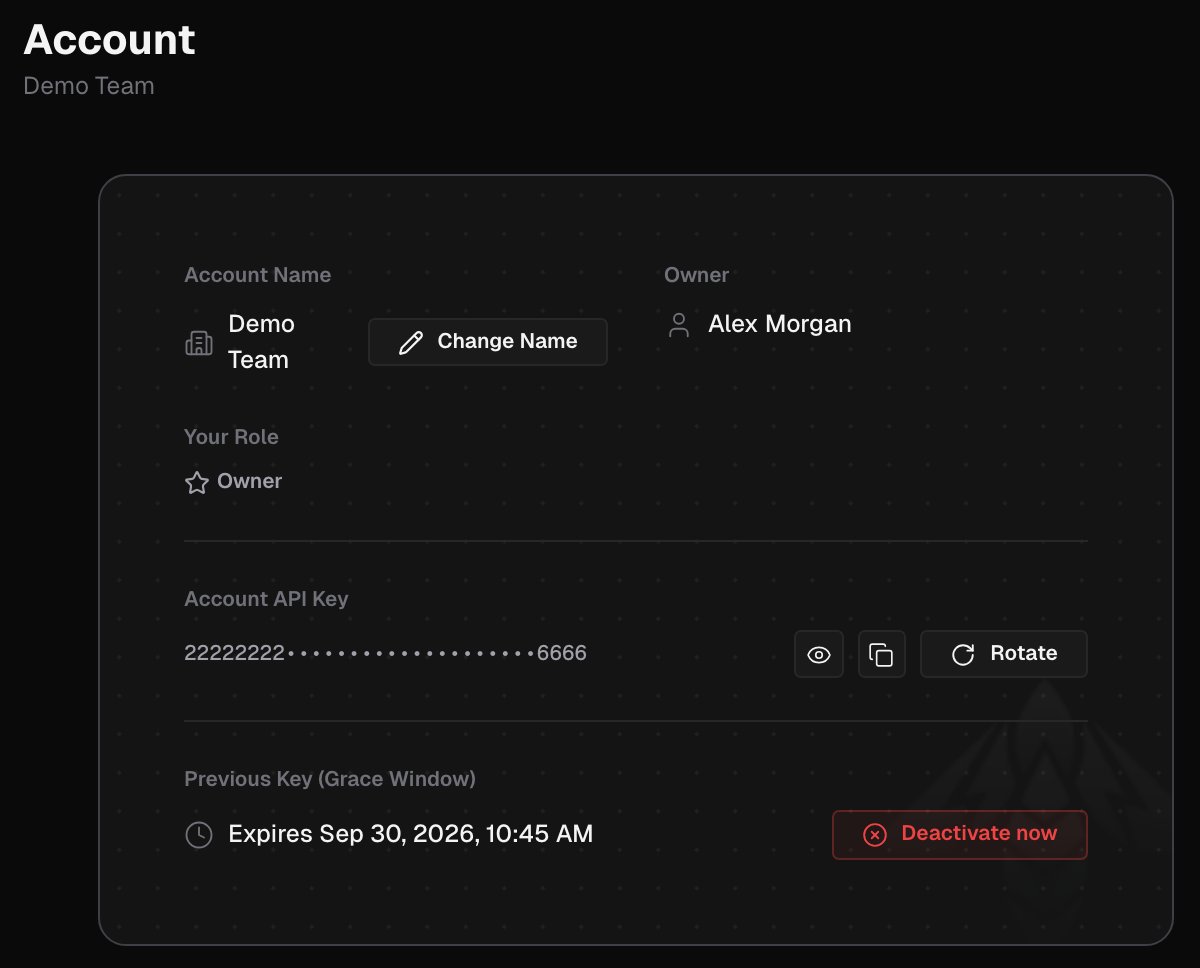Click the star icon beside Owner role

click(x=197, y=483)
